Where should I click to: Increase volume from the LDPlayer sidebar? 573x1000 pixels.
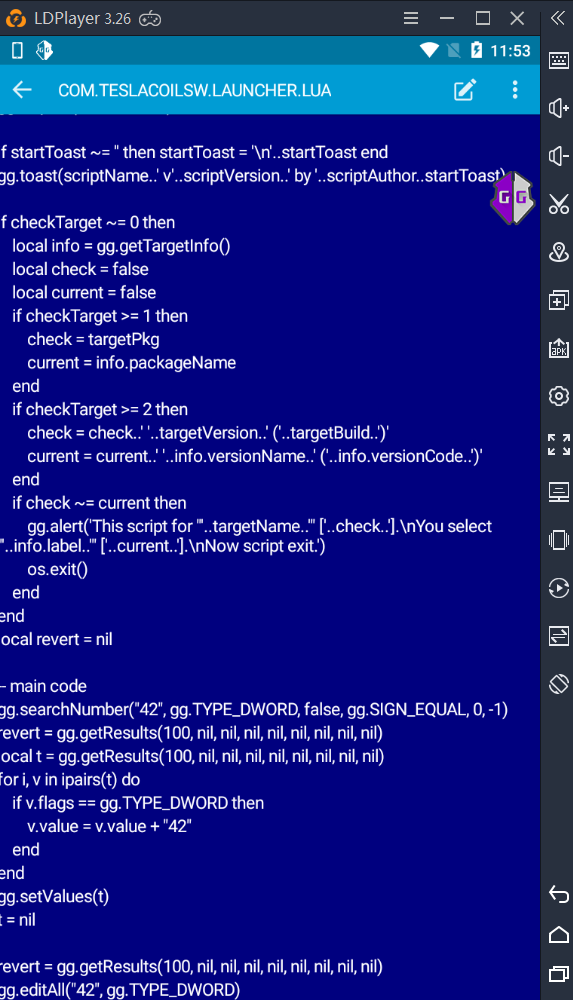(x=559, y=108)
